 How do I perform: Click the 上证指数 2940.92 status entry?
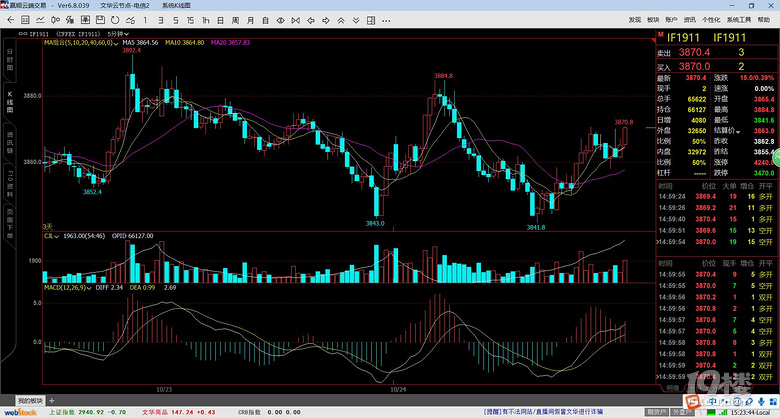point(87,412)
